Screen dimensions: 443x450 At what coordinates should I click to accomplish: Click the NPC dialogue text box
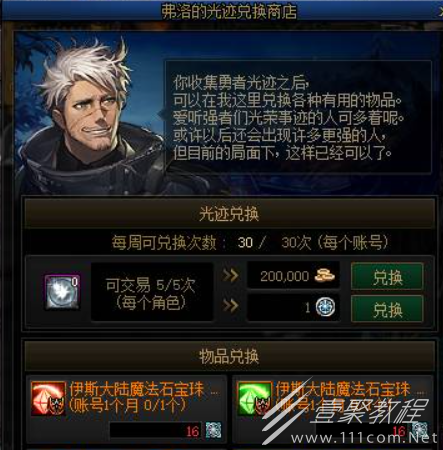coord(298,117)
